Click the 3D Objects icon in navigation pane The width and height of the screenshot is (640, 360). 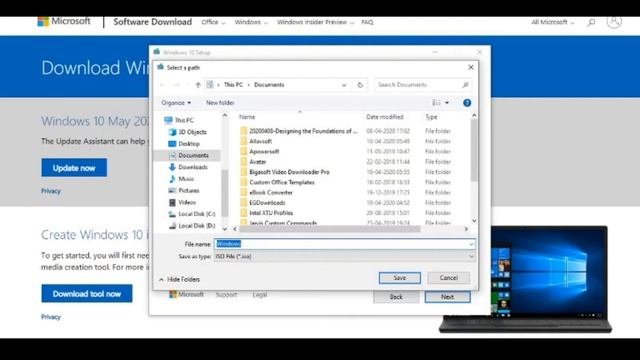click(x=172, y=132)
